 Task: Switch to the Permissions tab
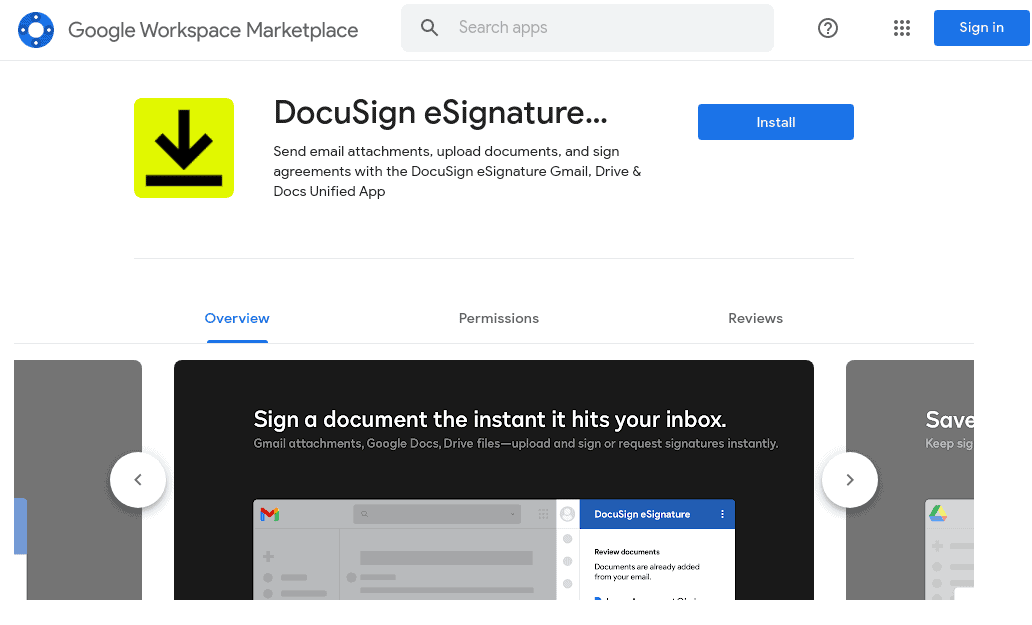(x=498, y=318)
